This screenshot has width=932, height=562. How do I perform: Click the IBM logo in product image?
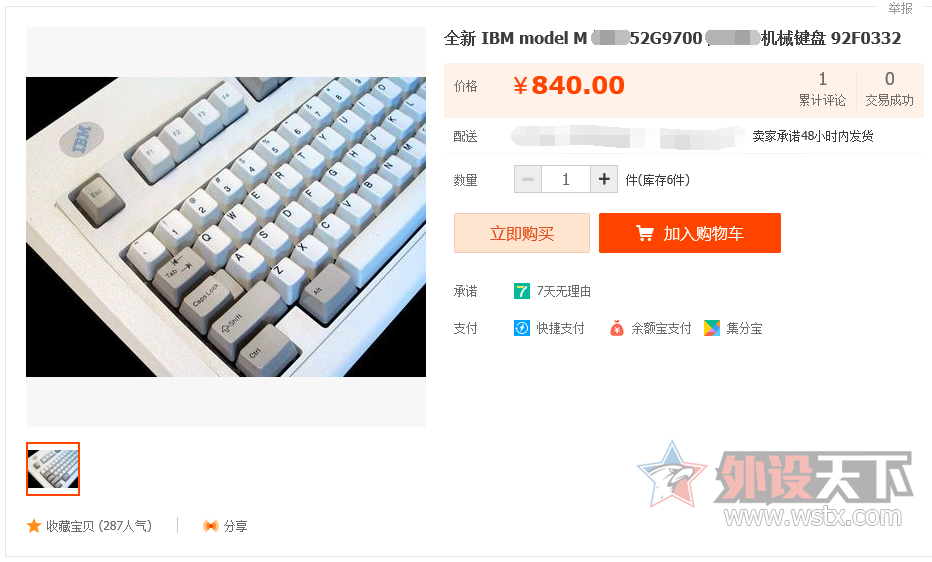pos(81,140)
